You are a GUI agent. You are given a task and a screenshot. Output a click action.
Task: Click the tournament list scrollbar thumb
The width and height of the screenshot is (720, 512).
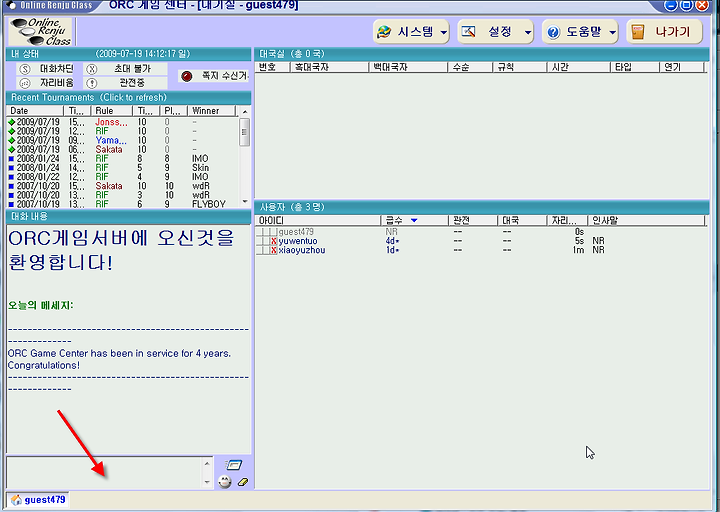(245, 132)
